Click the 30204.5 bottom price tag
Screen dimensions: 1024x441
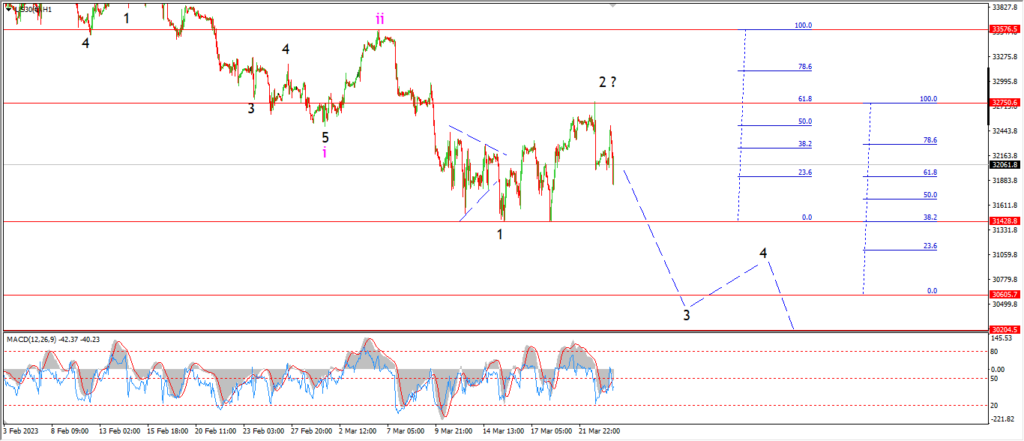[1006, 330]
